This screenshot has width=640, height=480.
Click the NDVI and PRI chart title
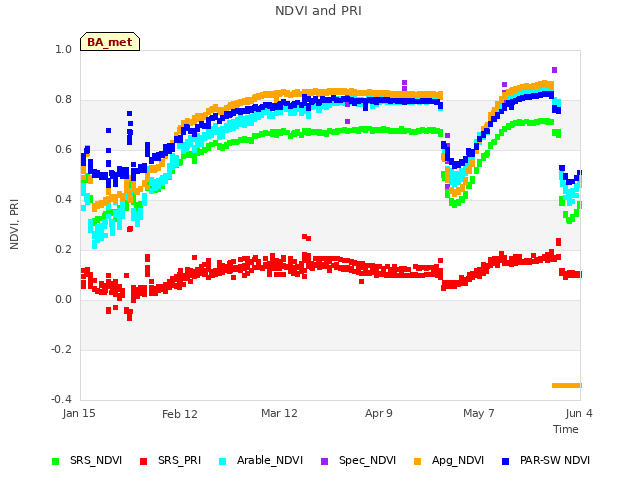click(318, 11)
